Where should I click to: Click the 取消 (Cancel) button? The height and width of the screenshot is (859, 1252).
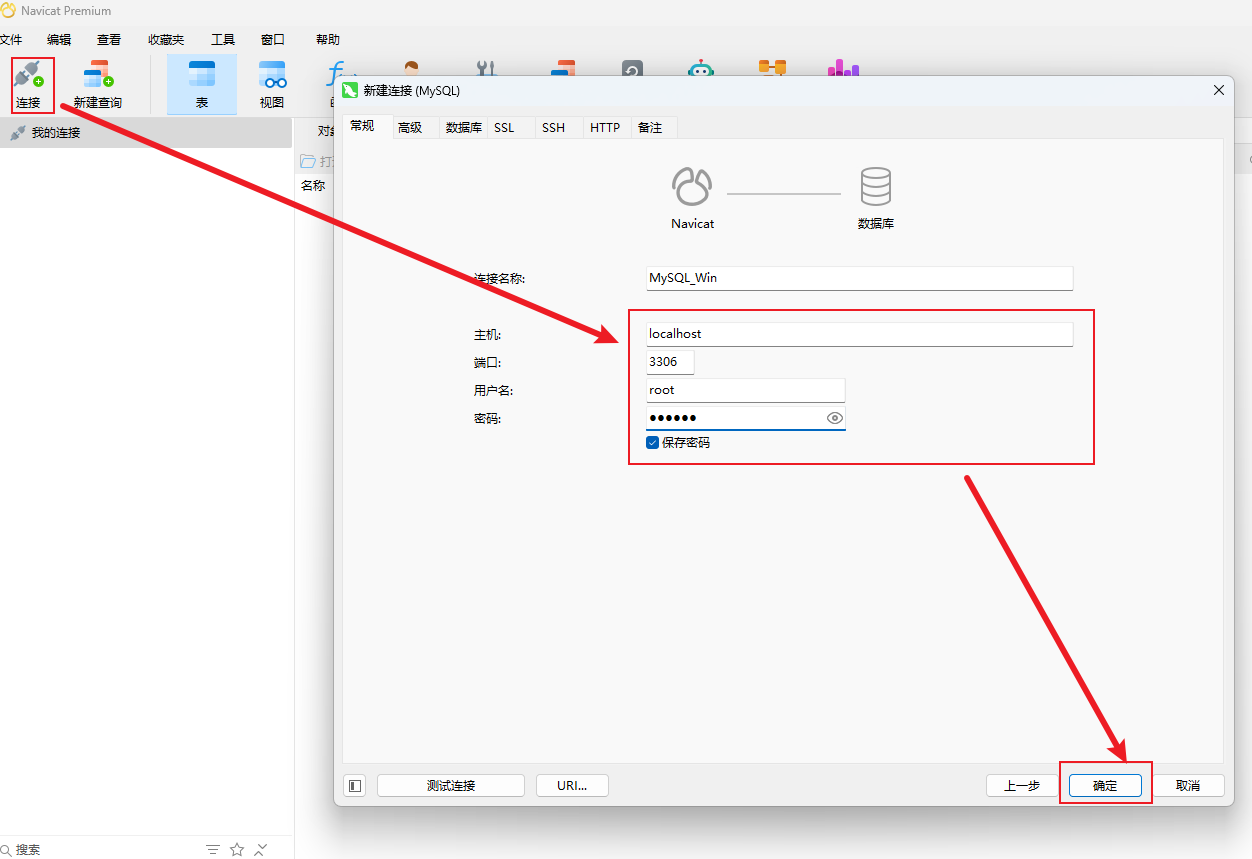point(1188,786)
